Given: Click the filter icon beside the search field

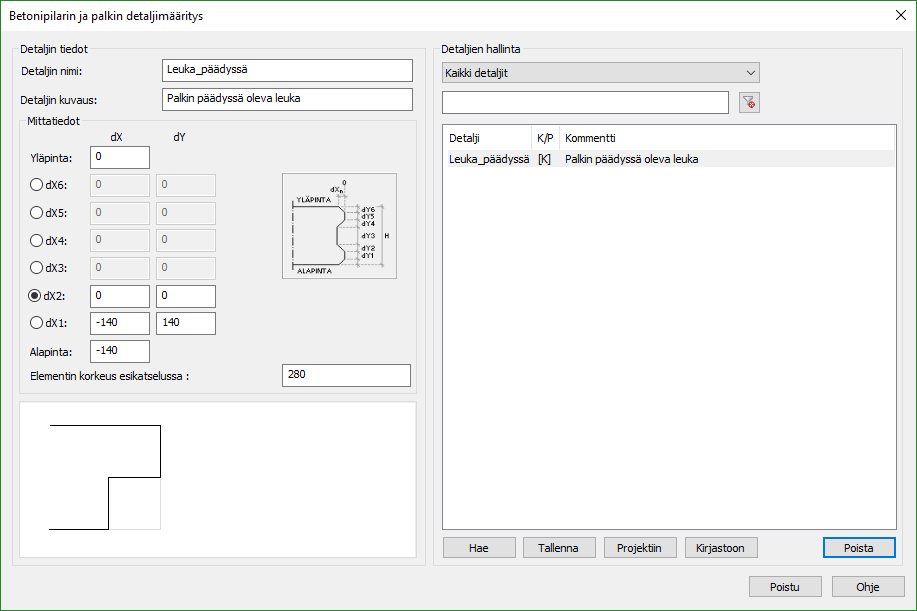Looking at the screenshot, I should point(750,102).
